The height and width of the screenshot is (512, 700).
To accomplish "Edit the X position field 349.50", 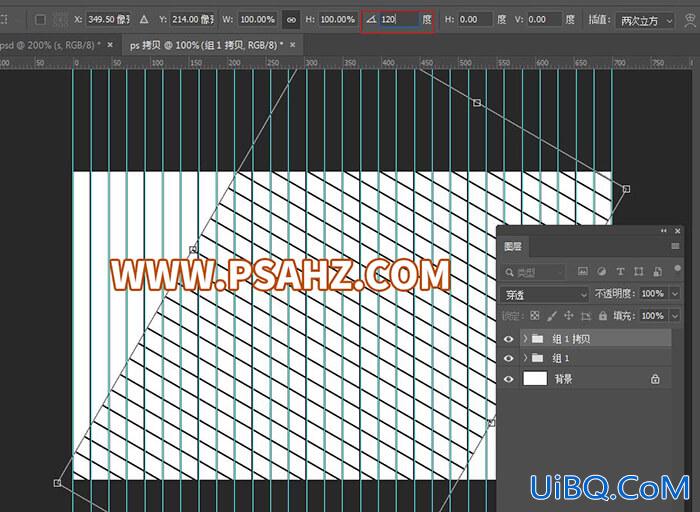I will [108, 20].
